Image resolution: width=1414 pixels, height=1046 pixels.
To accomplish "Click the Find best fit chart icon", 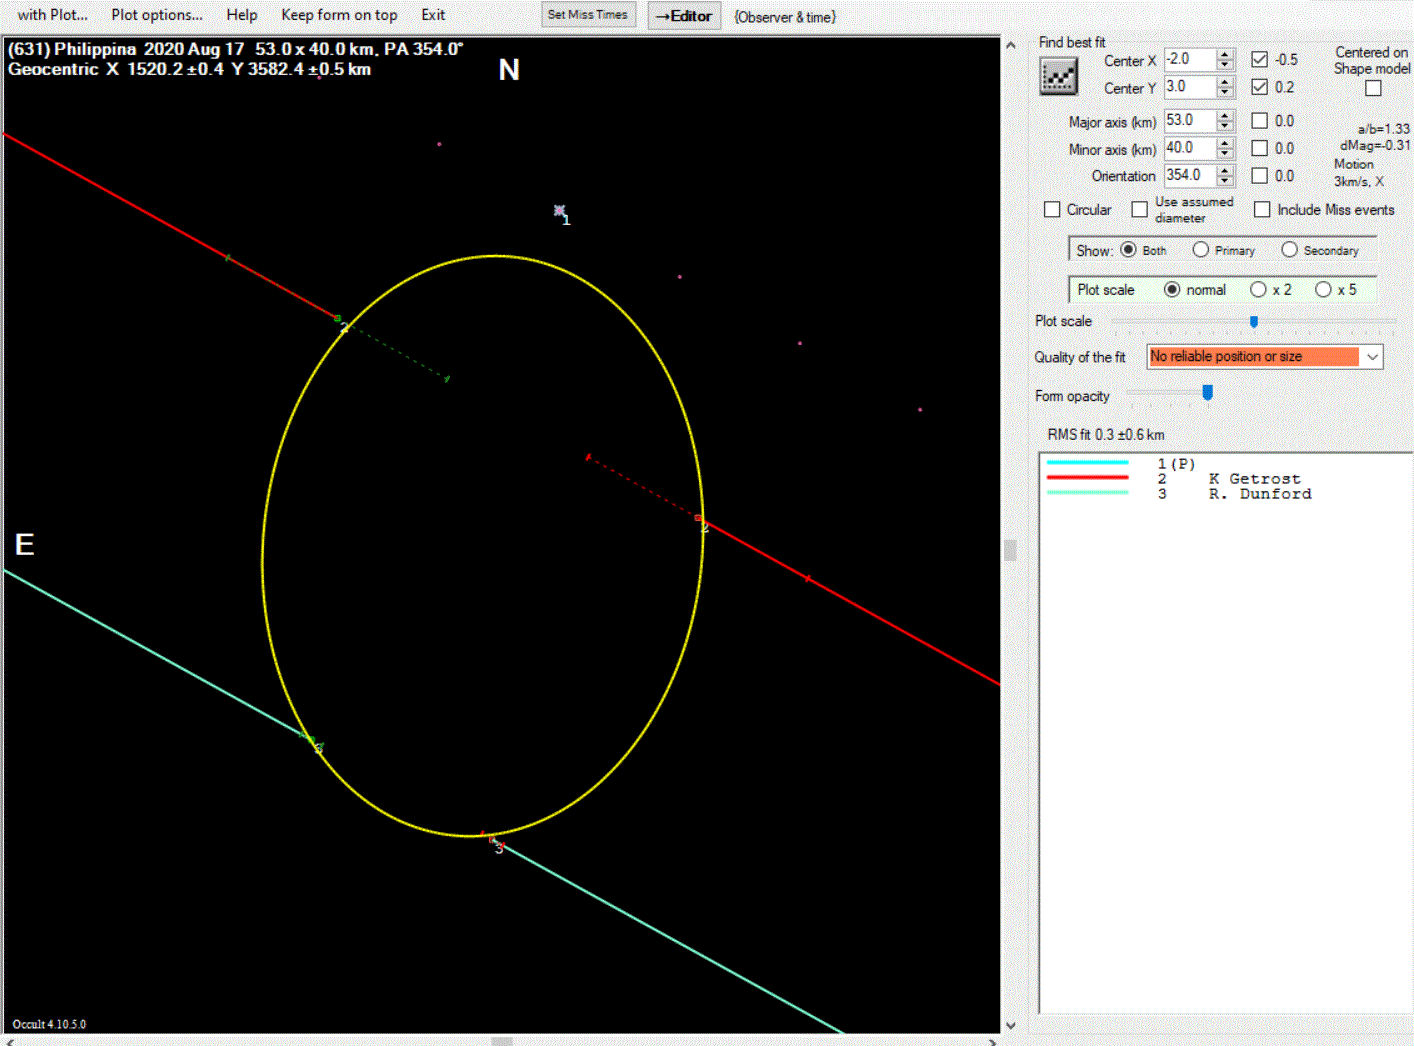I will [1058, 76].
